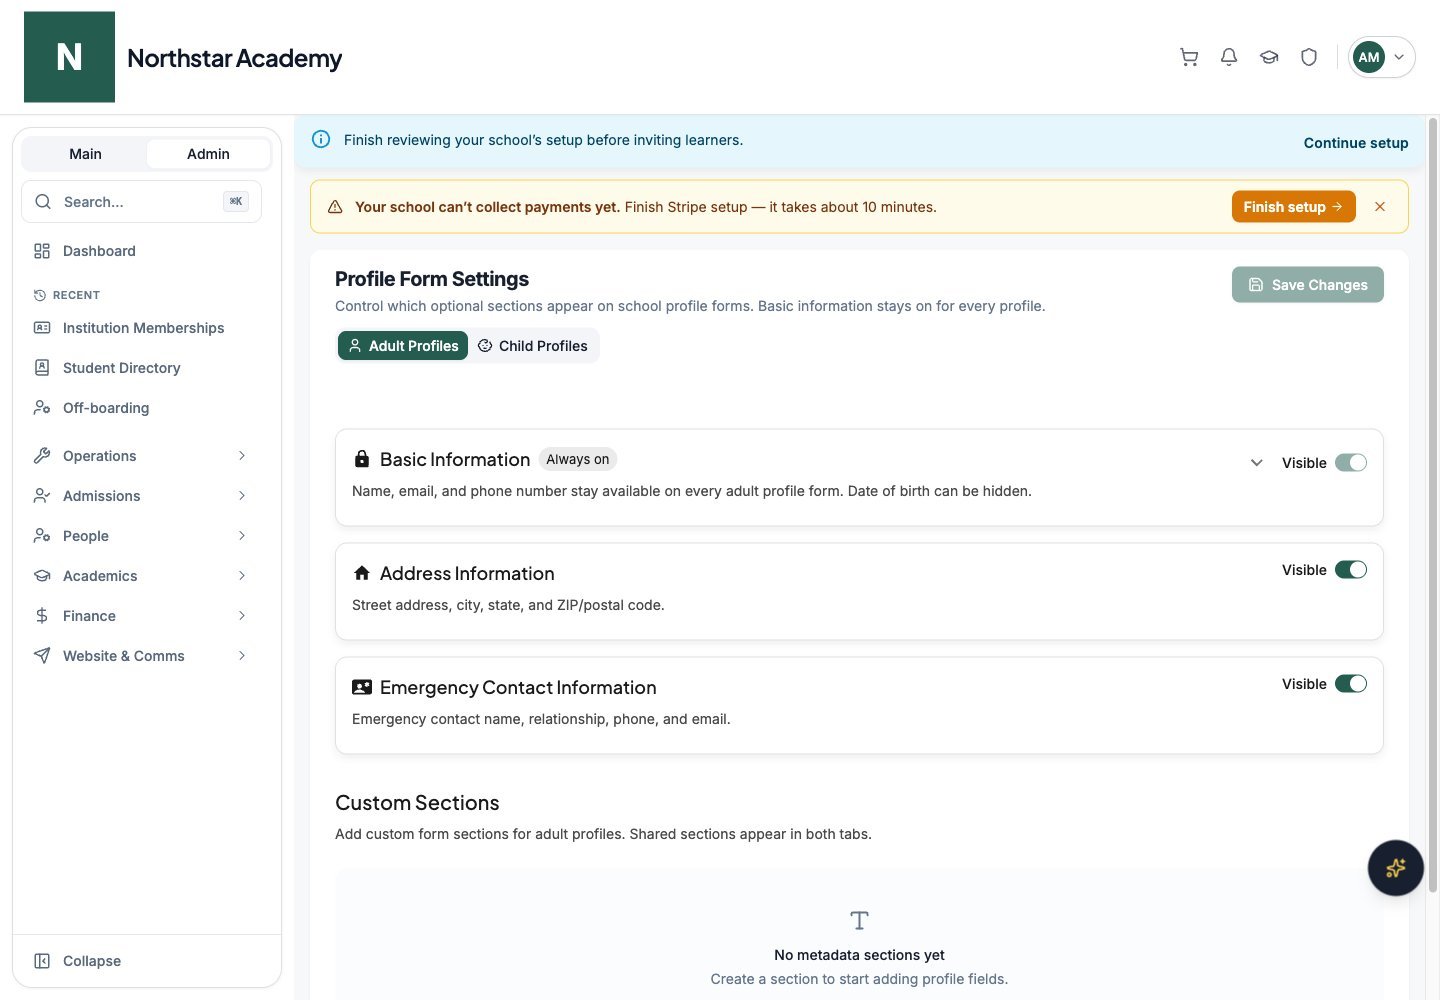The width and height of the screenshot is (1440, 1000).
Task: Switch to the Main sidebar tab
Action: [x=85, y=154]
